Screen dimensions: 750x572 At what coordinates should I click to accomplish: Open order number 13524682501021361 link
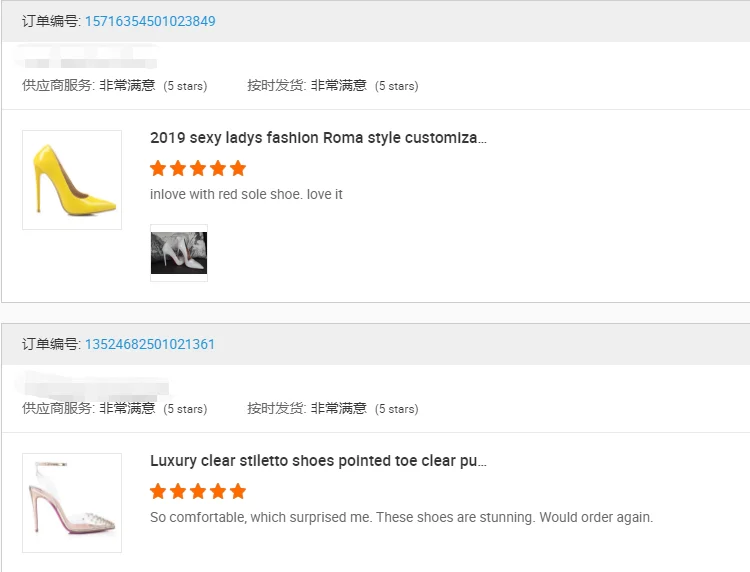click(150, 344)
